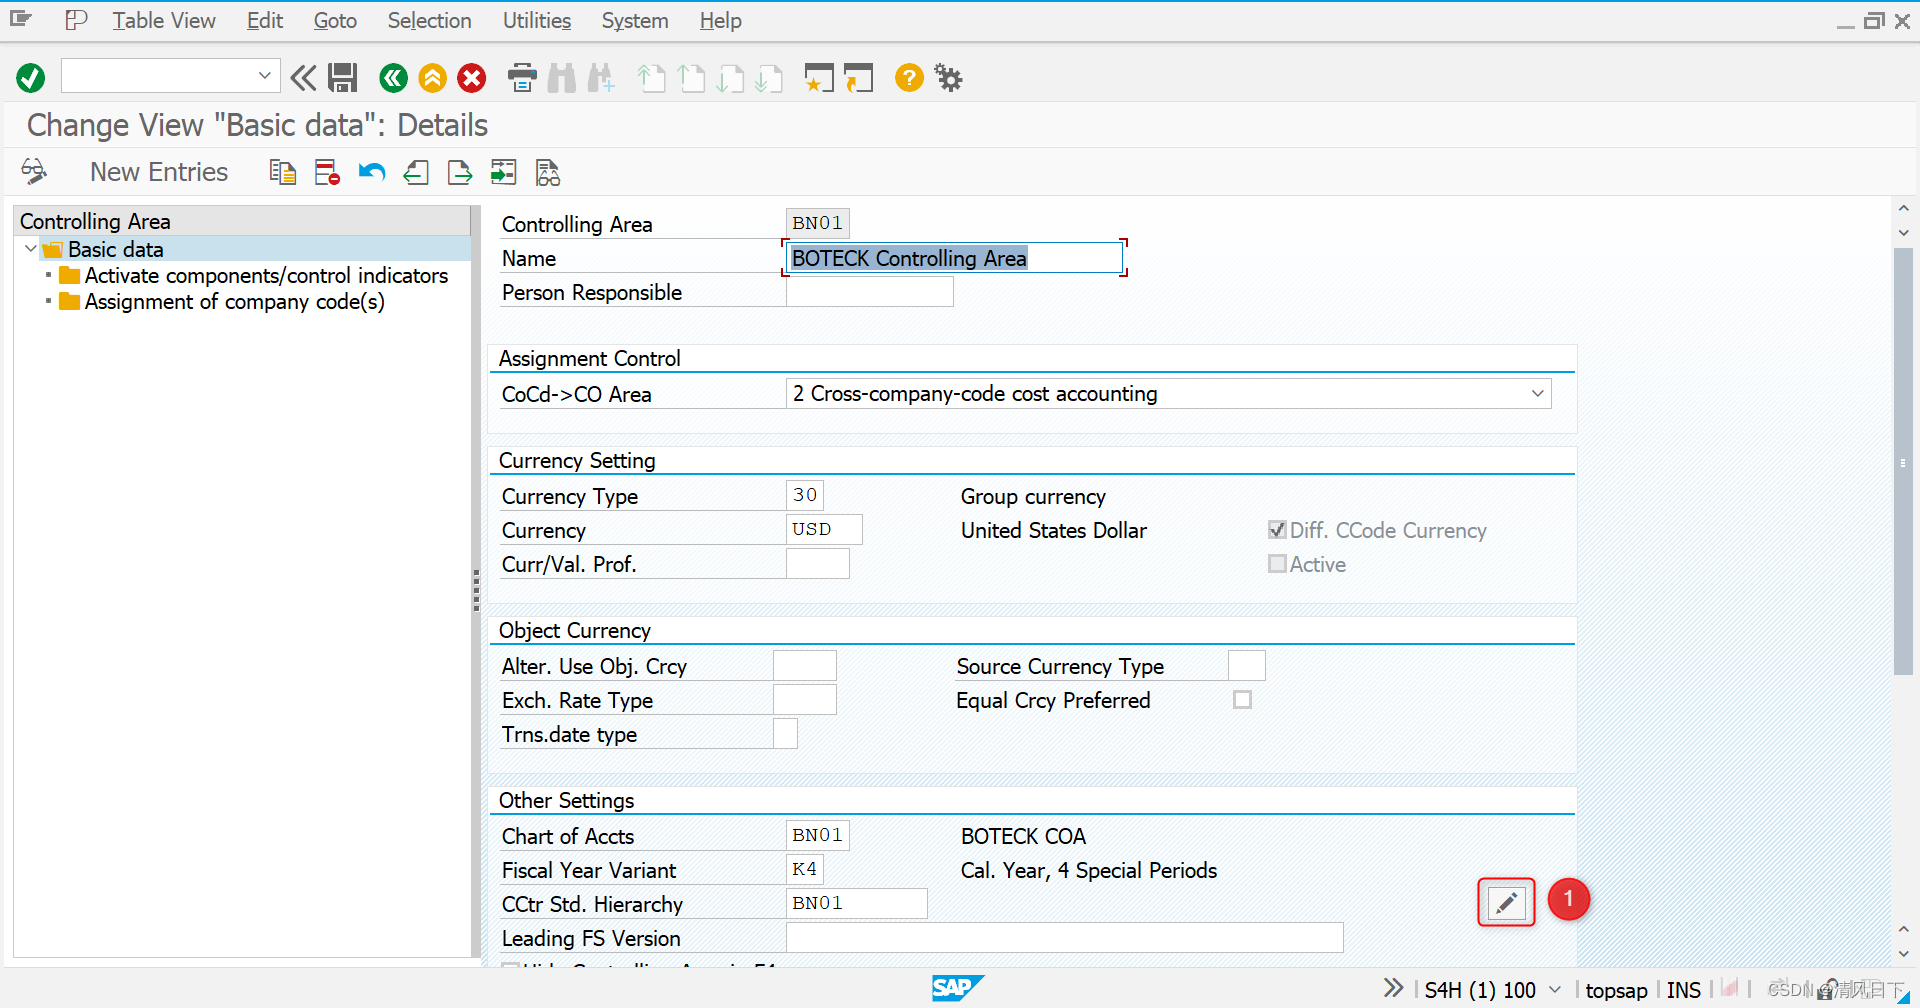The image size is (1920, 1008).
Task: Click the scroll up arrow at the top of the details scrollbar
Action: coord(1903,209)
